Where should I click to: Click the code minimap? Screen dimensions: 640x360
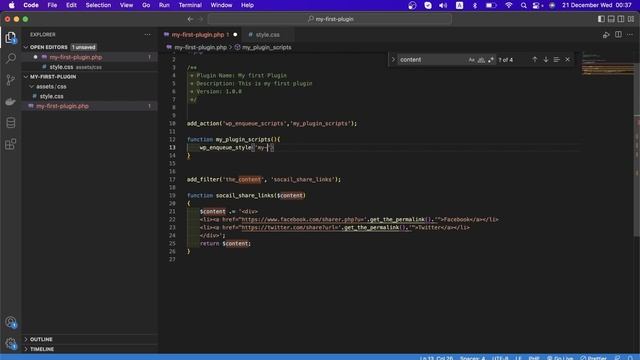point(608,65)
